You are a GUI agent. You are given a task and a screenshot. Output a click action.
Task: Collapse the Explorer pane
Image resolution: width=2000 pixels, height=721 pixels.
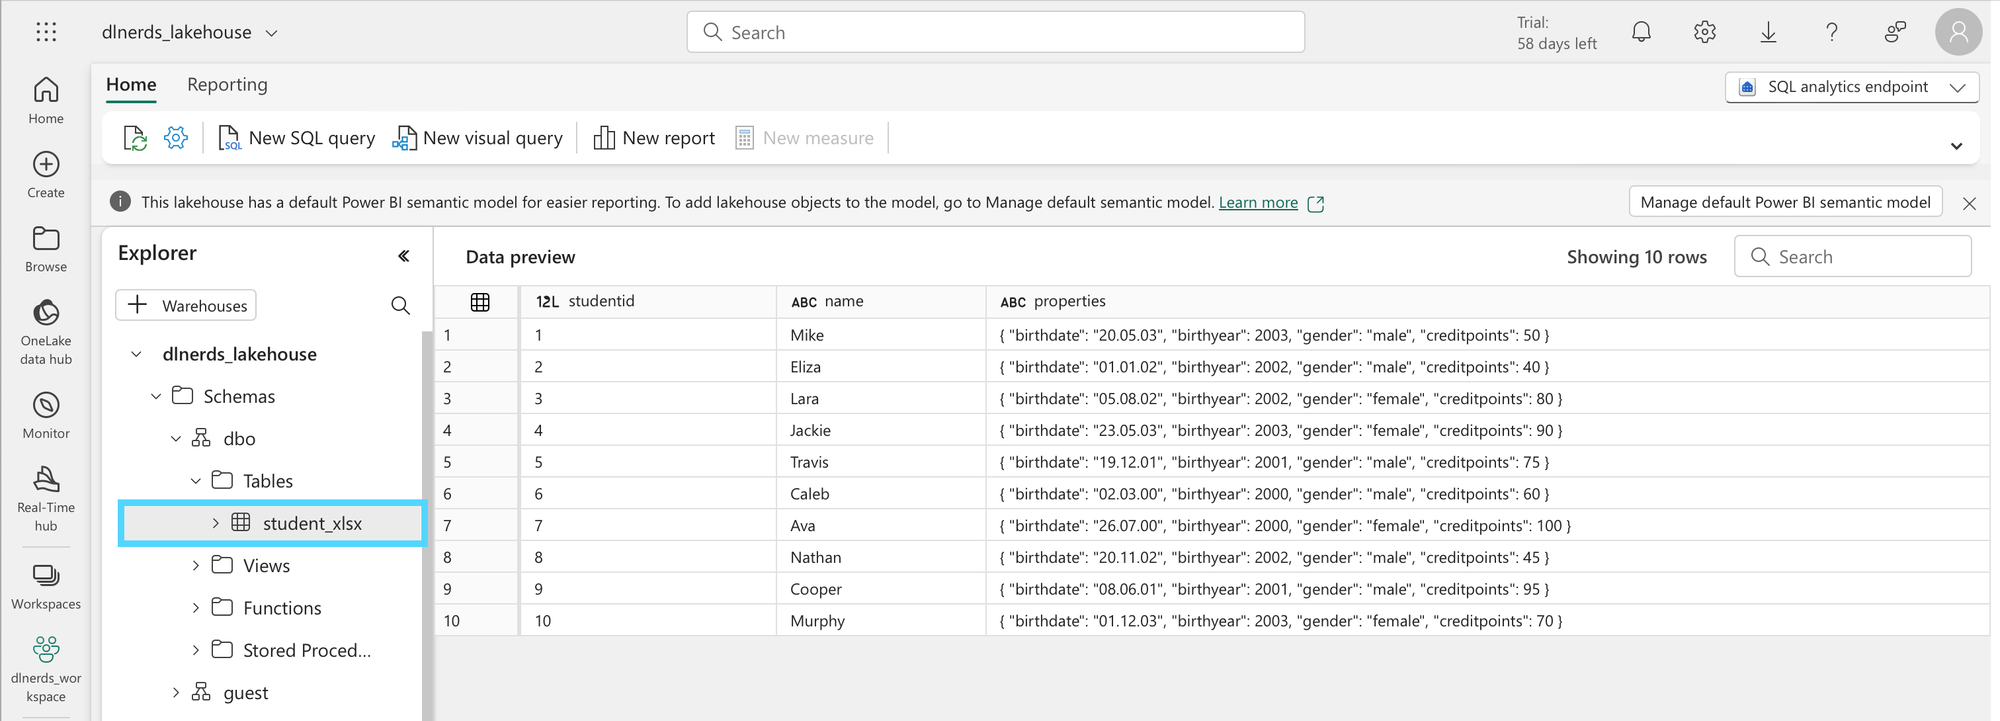click(404, 256)
